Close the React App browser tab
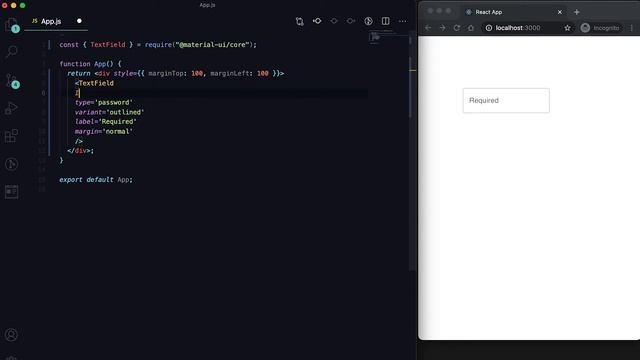Viewport: 640px width, 360px height. tap(560, 12)
